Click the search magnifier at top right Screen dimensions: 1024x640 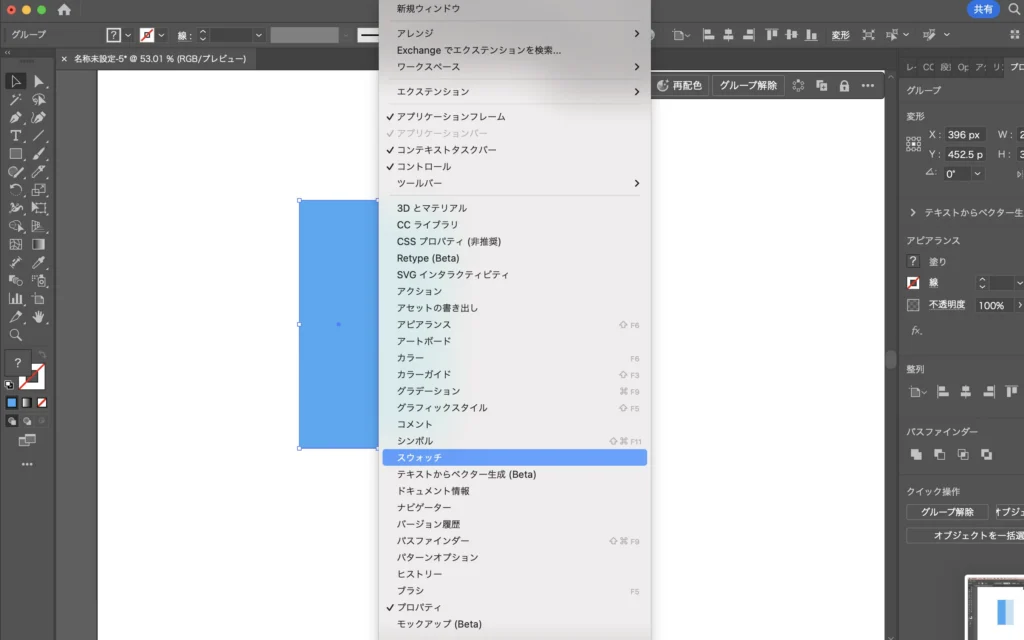click(x=1014, y=9)
